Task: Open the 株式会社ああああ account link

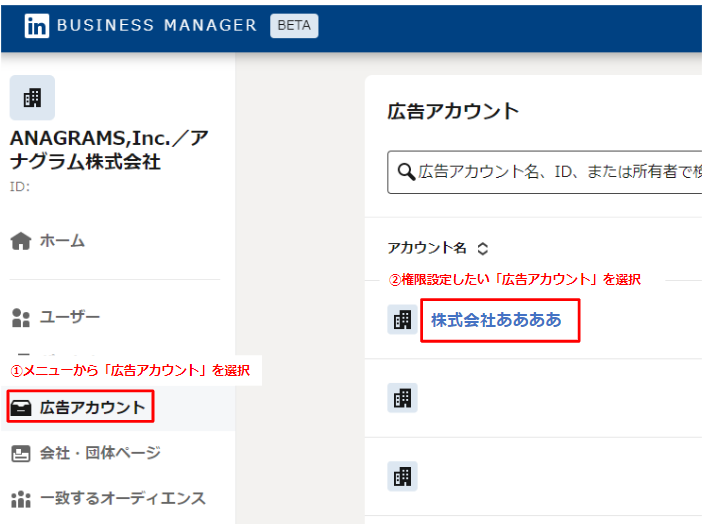Action: [x=496, y=320]
